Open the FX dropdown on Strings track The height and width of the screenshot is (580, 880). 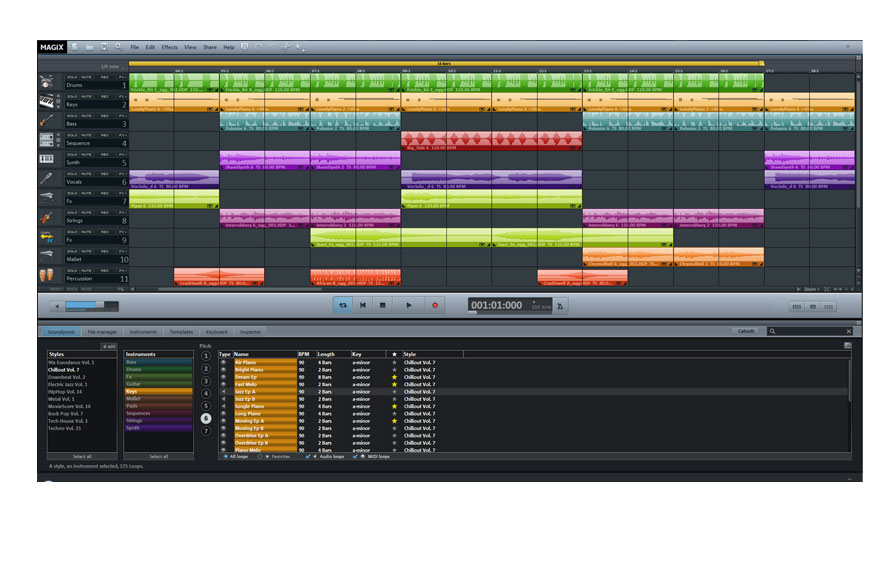pyautogui.click(x=122, y=213)
